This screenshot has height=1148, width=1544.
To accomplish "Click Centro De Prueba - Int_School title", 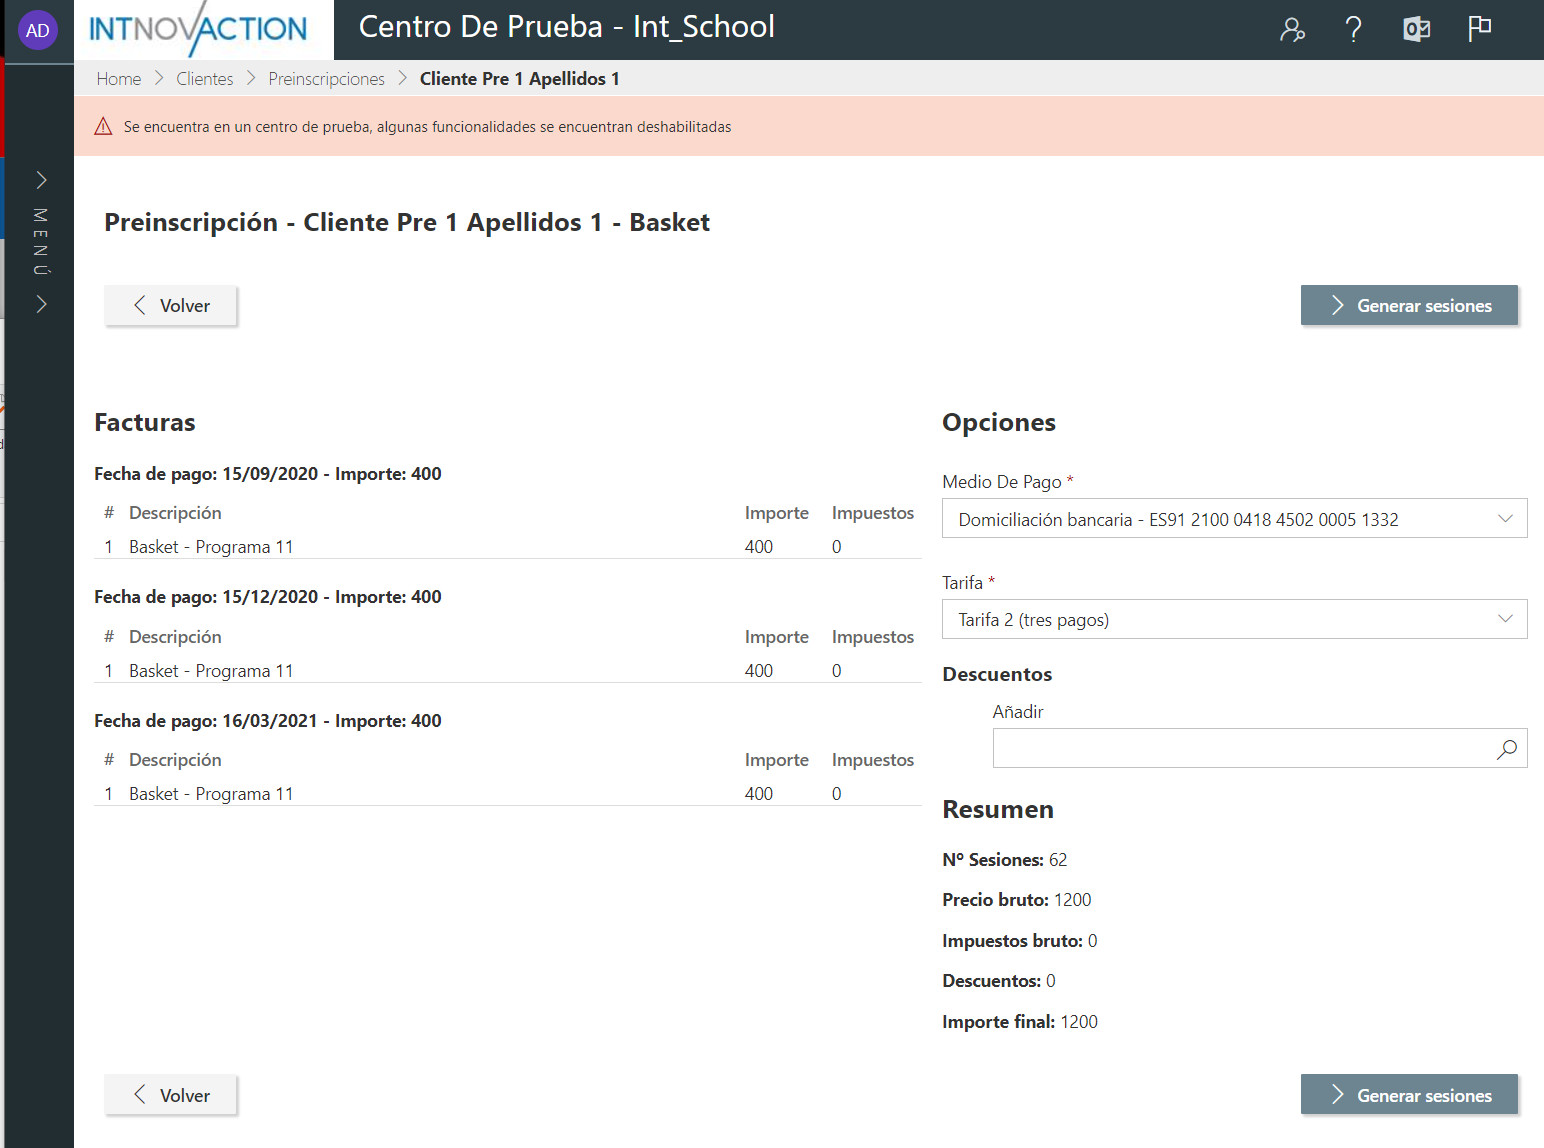I will (567, 27).
